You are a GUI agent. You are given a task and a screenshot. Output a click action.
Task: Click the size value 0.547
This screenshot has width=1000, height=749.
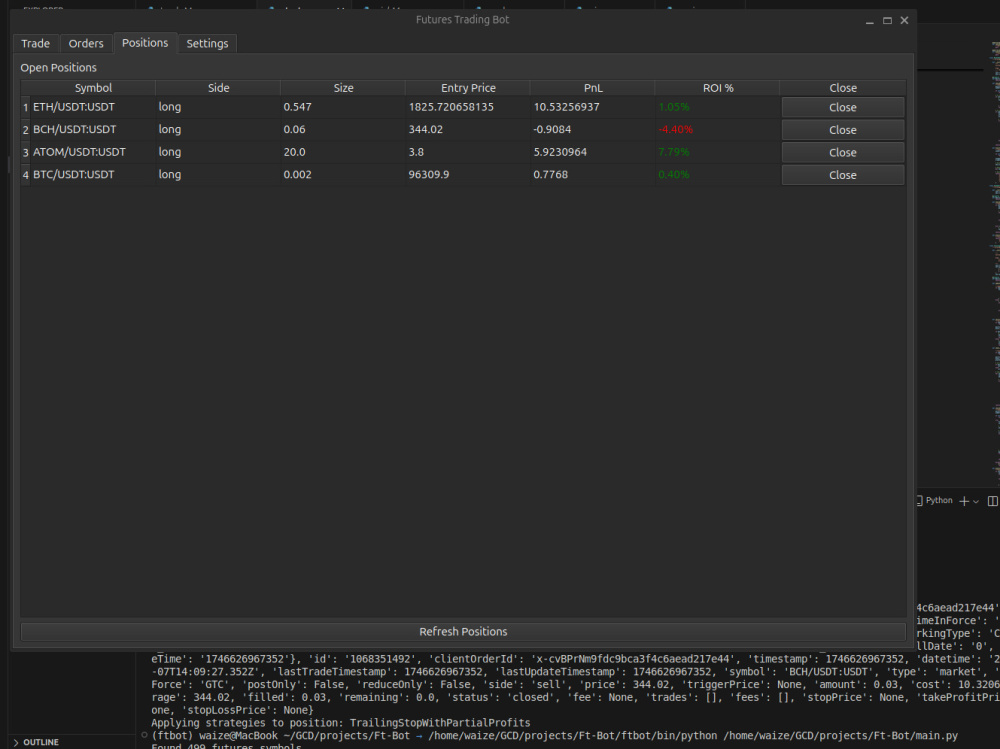297,107
